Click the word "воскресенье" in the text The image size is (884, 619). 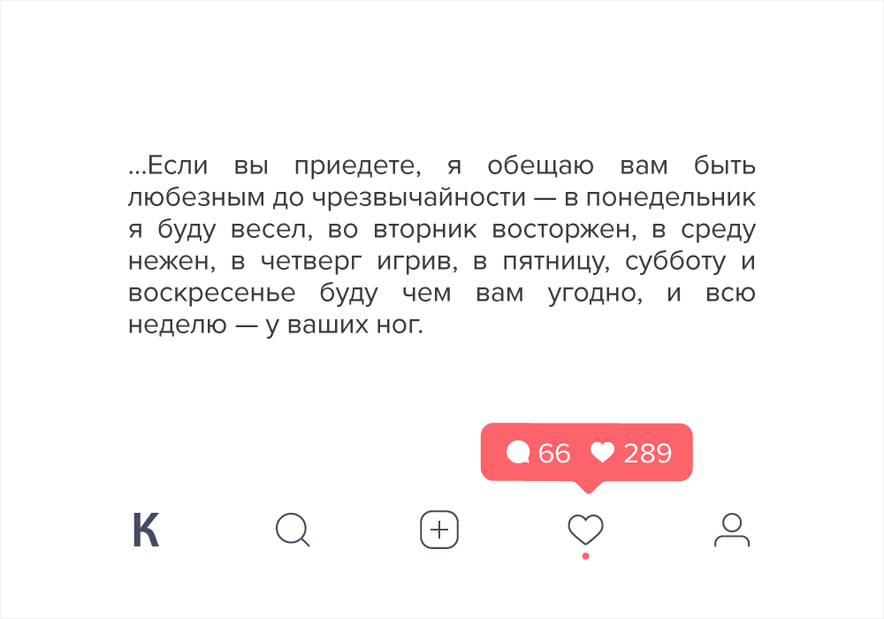tap(212, 294)
